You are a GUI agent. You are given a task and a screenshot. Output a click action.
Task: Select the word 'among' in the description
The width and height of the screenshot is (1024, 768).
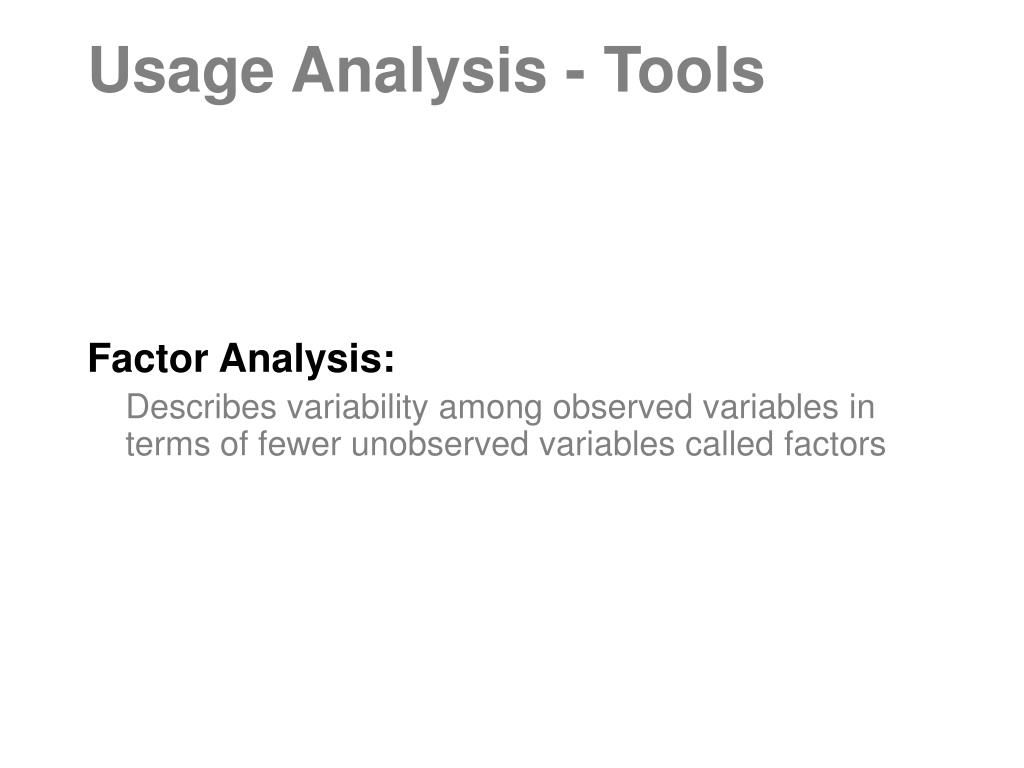coord(490,410)
